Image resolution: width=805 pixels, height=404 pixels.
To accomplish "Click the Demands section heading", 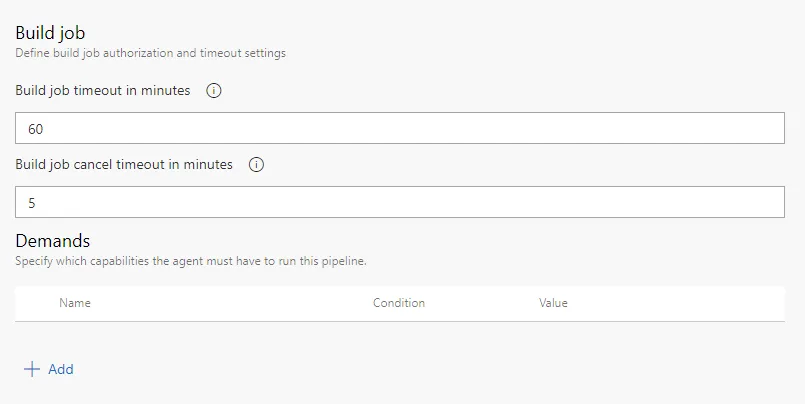I will (x=53, y=241).
